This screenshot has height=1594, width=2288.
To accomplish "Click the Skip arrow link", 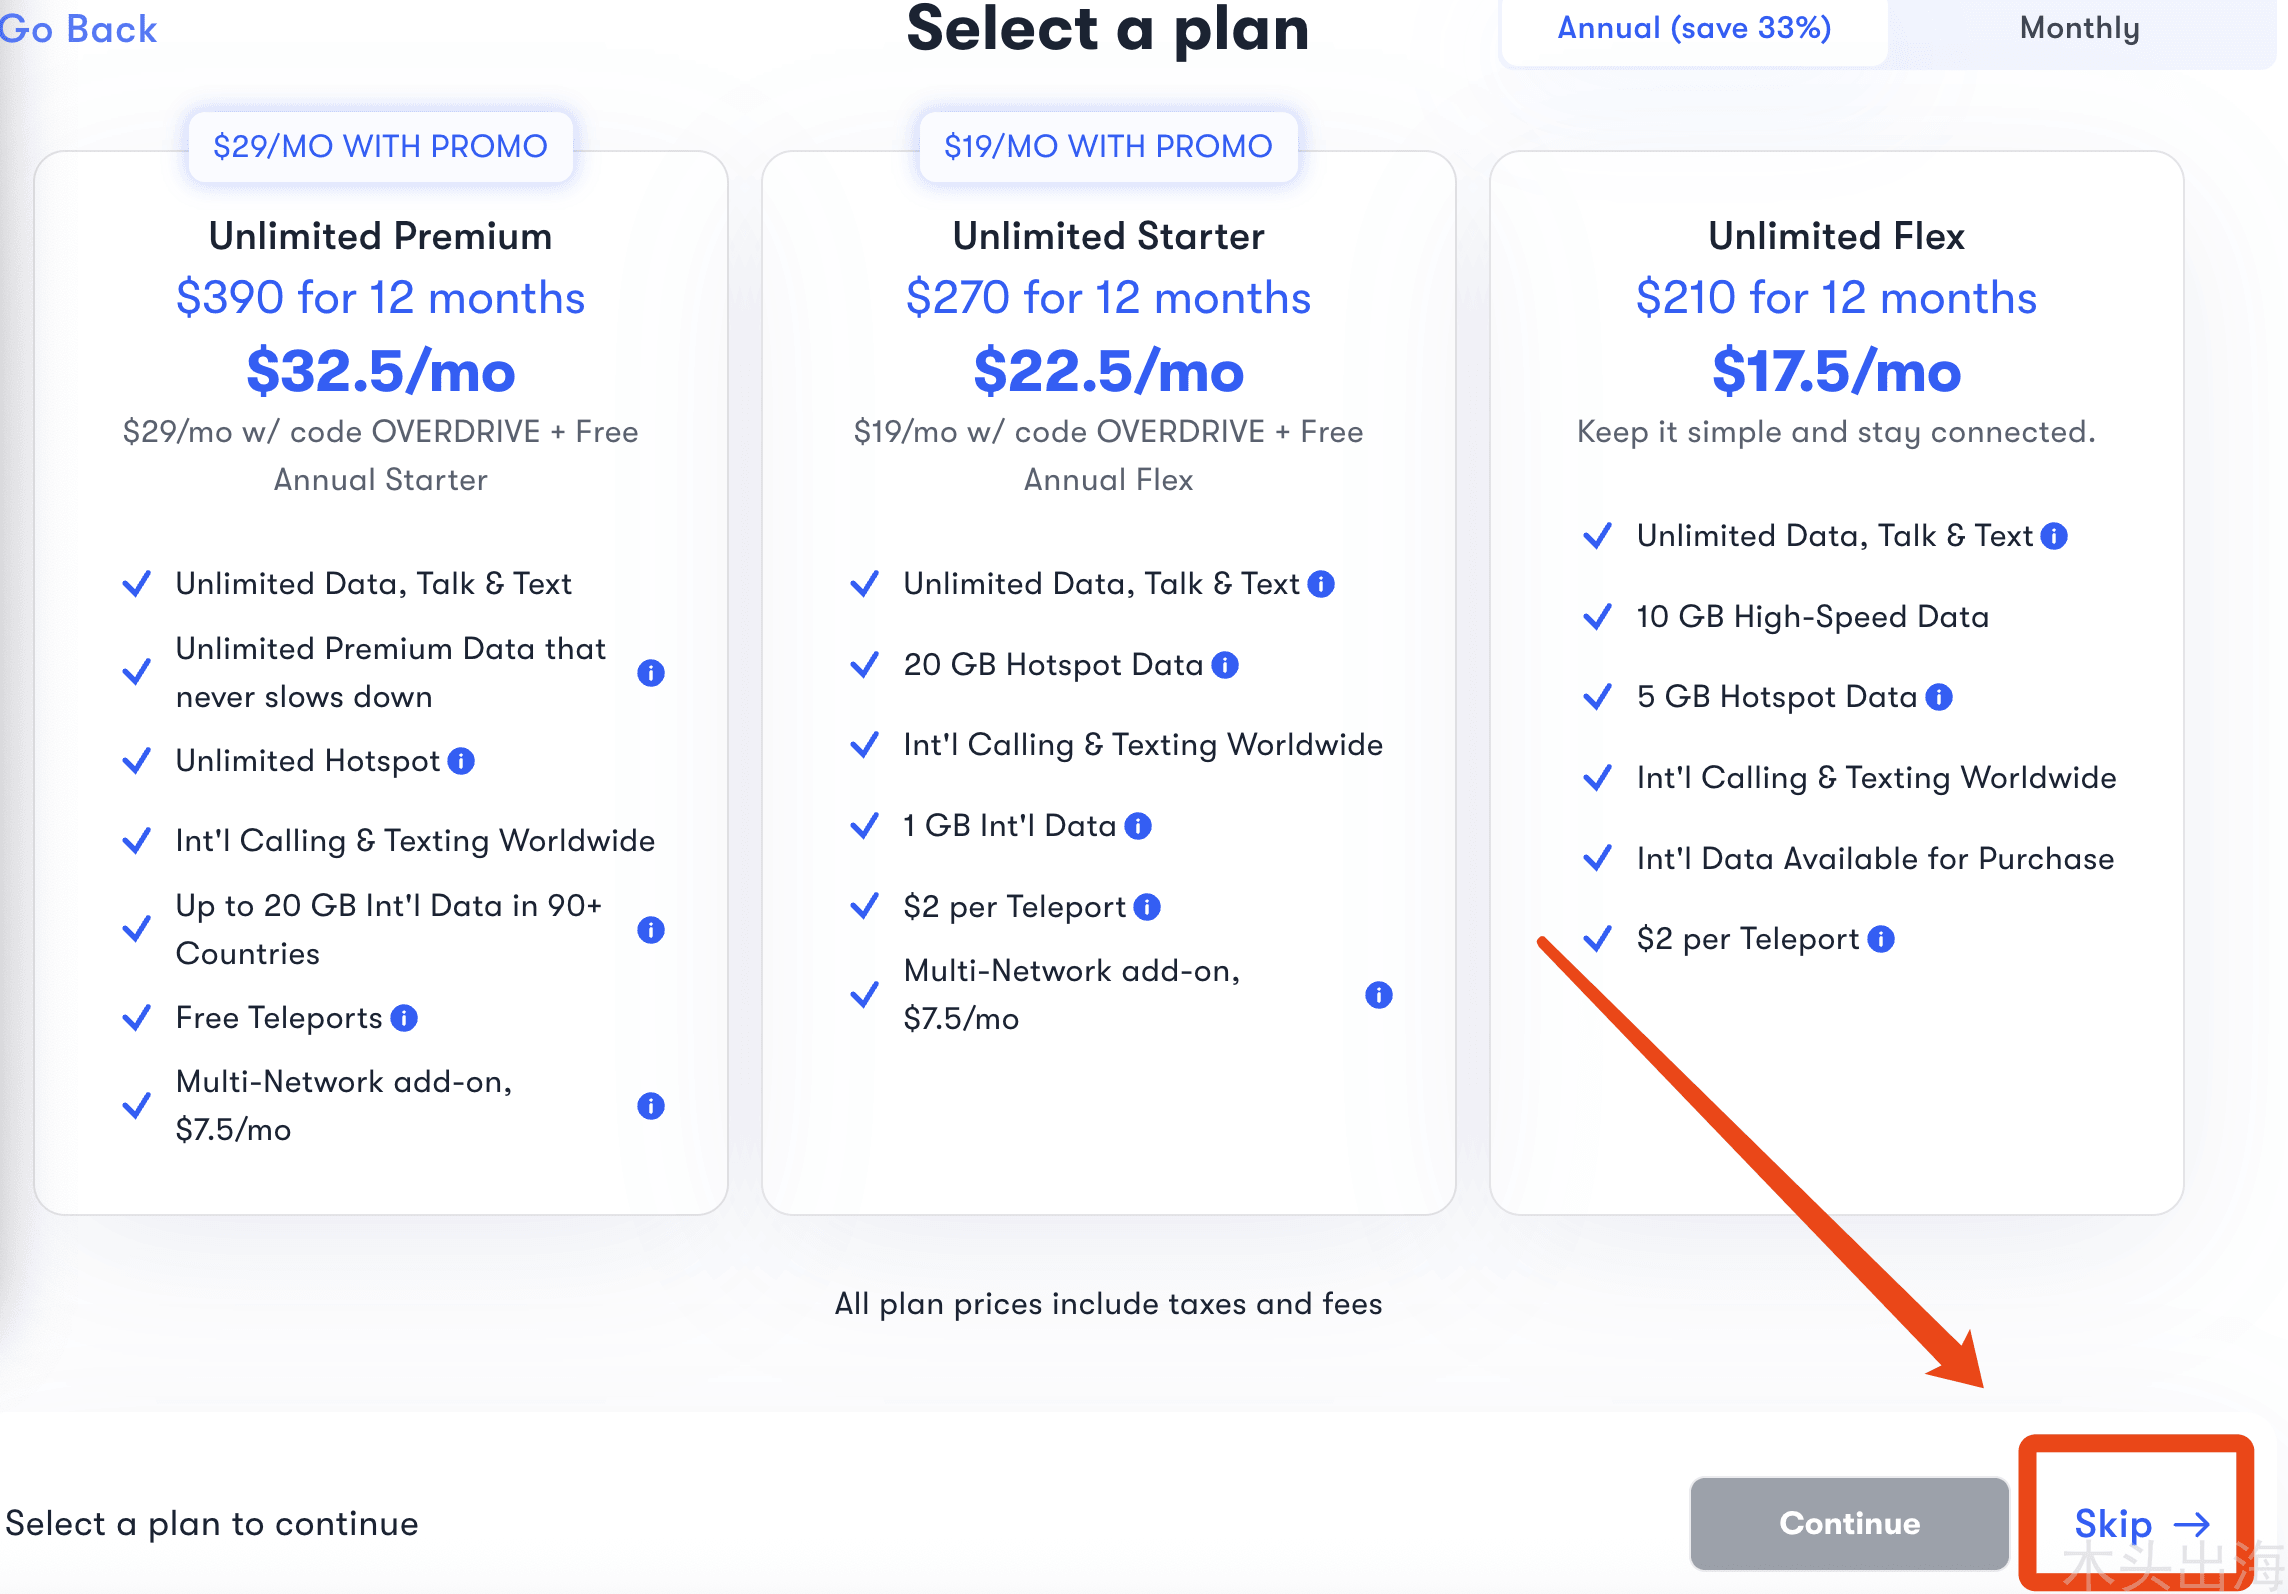I will tap(2142, 1524).
